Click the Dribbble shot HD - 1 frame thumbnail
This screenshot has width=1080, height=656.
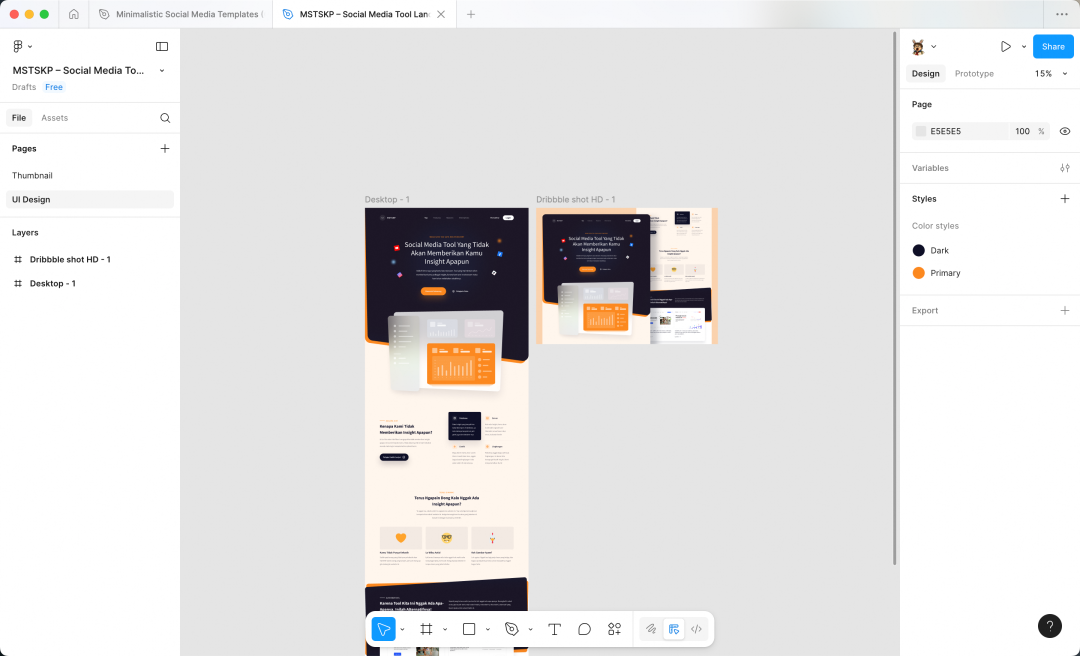click(x=627, y=276)
